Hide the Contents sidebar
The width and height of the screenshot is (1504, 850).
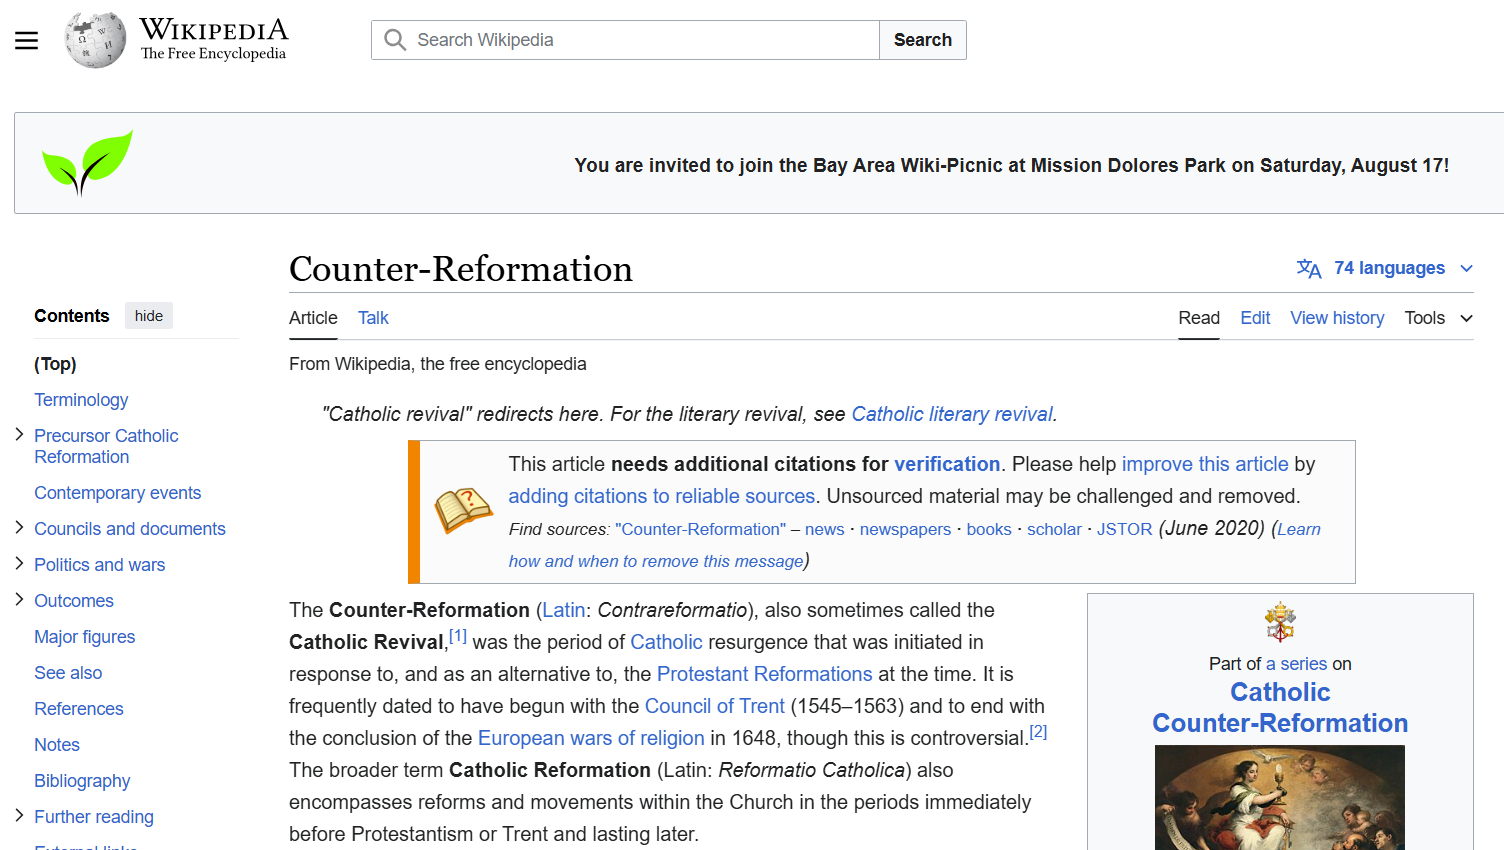tap(149, 316)
